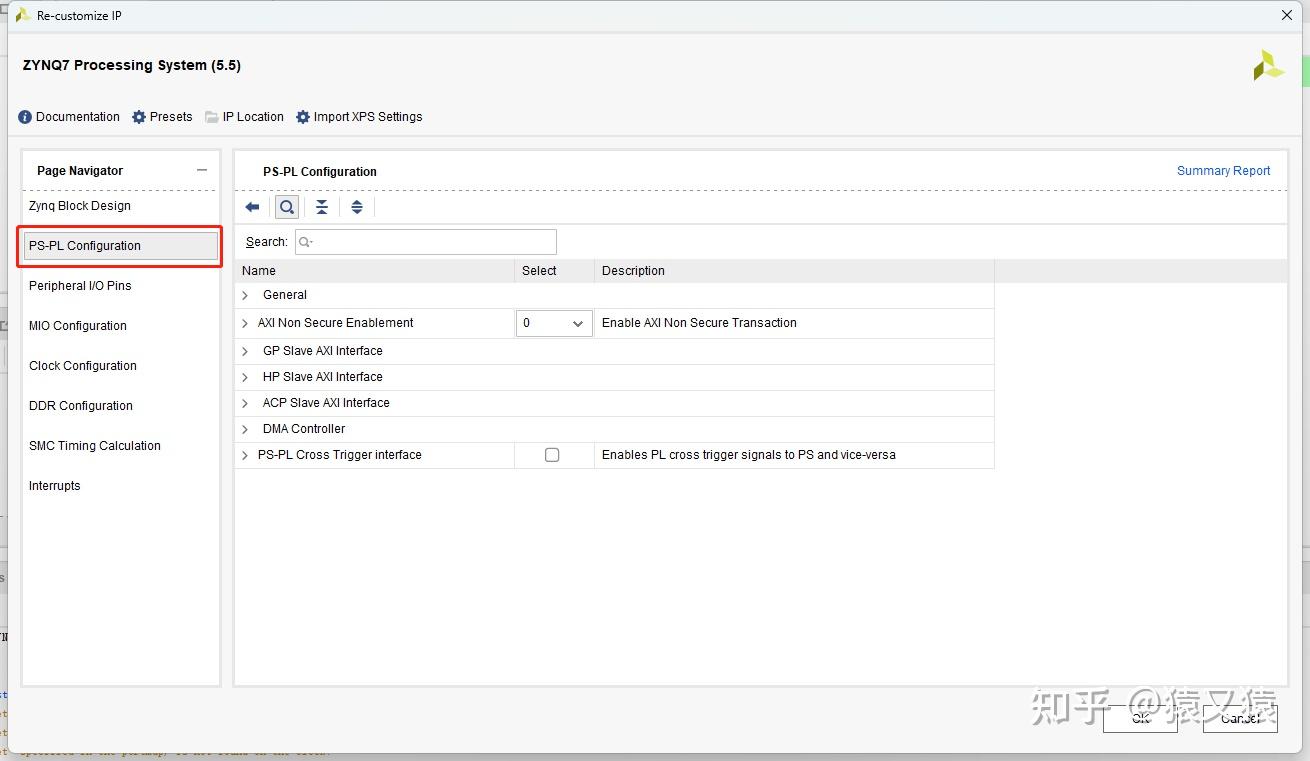This screenshot has height=761, width=1310.
Task: Click Import XPS Settings gear icon
Action: [x=303, y=117]
